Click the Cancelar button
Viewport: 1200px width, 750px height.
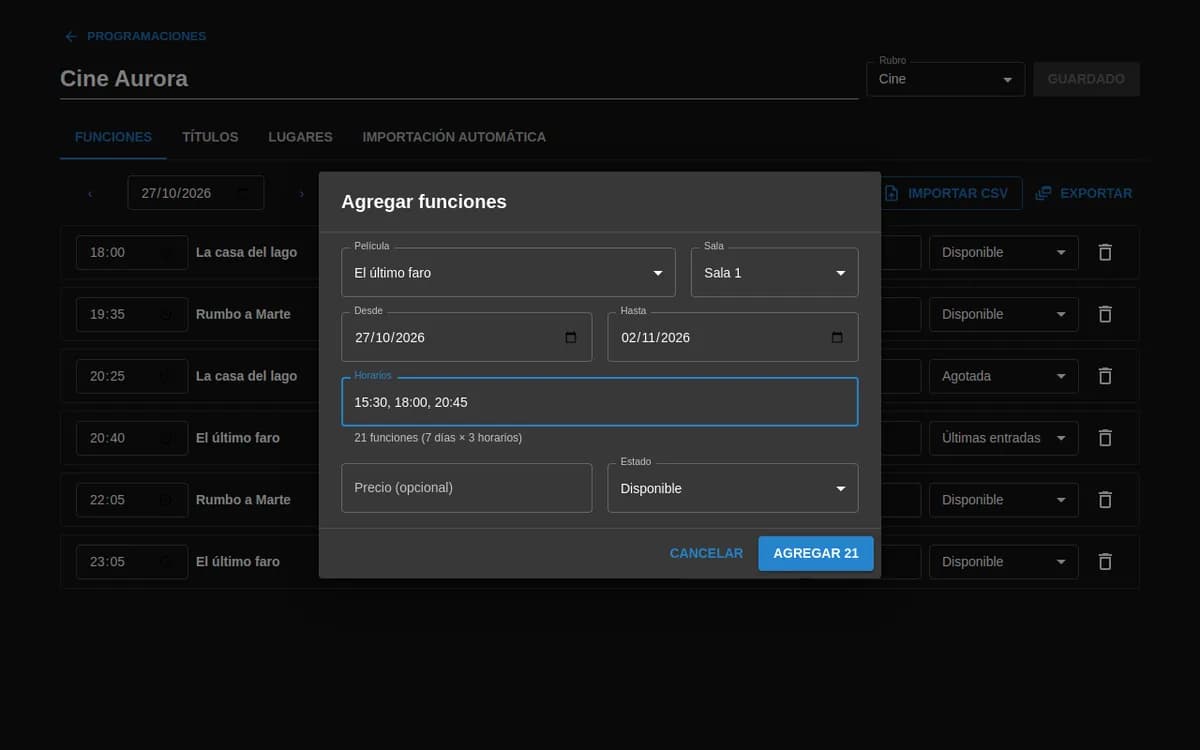pyautogui.click(x=706, y=553)
